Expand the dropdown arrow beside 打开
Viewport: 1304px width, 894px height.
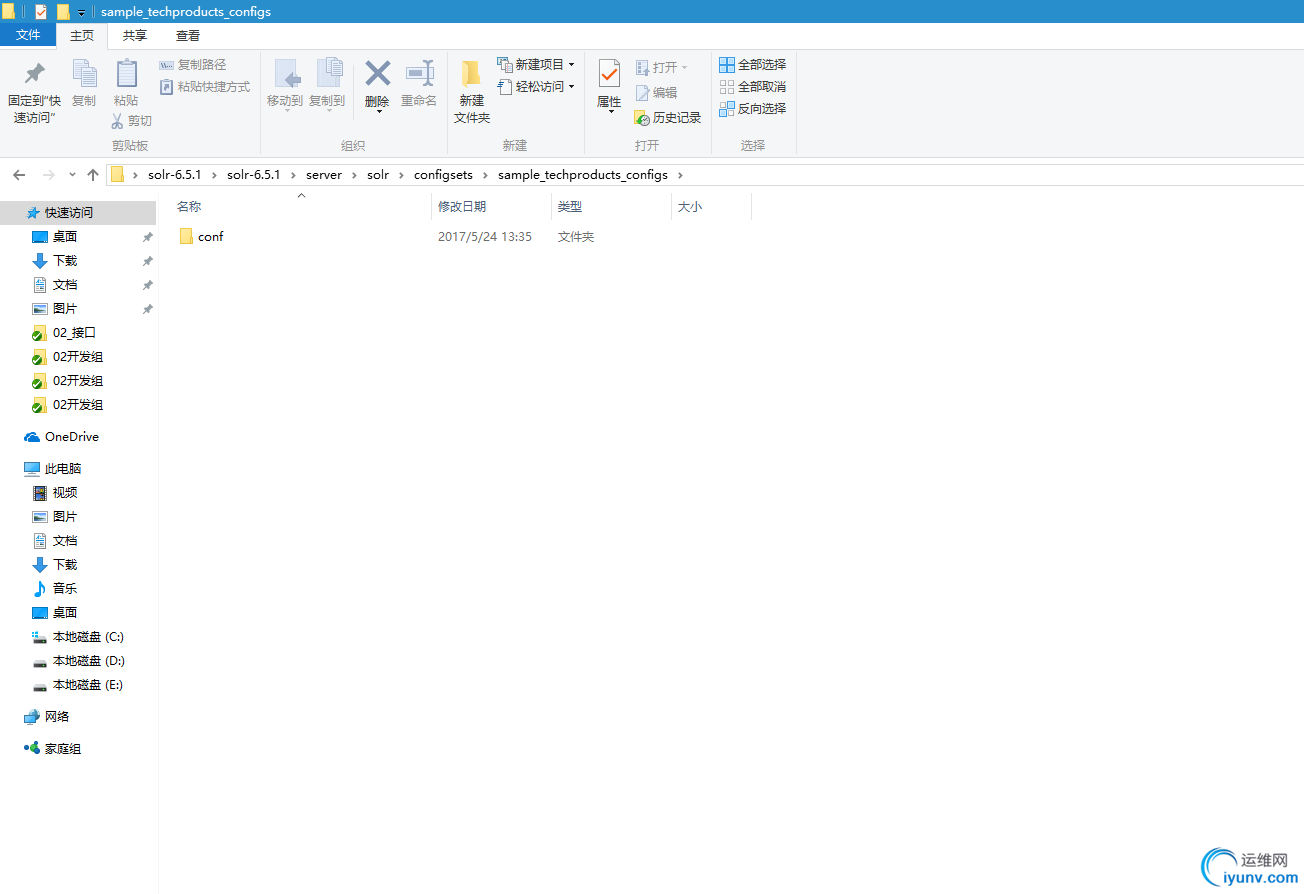point(685,68)
